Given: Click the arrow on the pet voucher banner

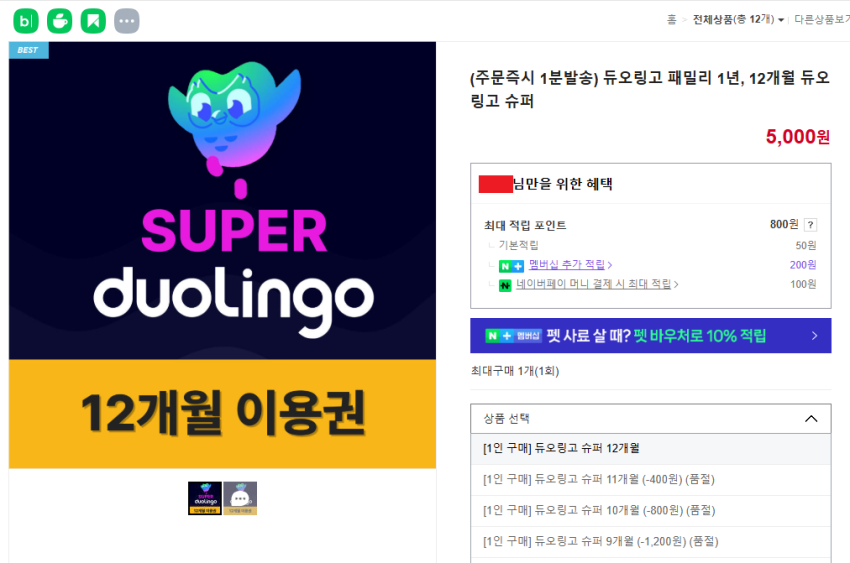Looking at the screenshot, I should click(x=814, y=335).
